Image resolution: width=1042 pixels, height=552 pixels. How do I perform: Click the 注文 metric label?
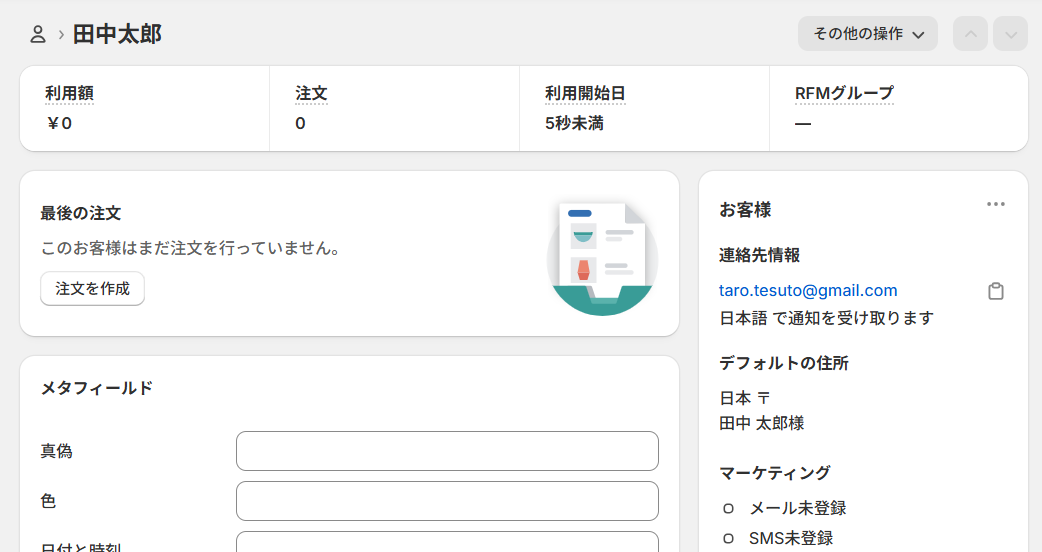tap(311, 94)
